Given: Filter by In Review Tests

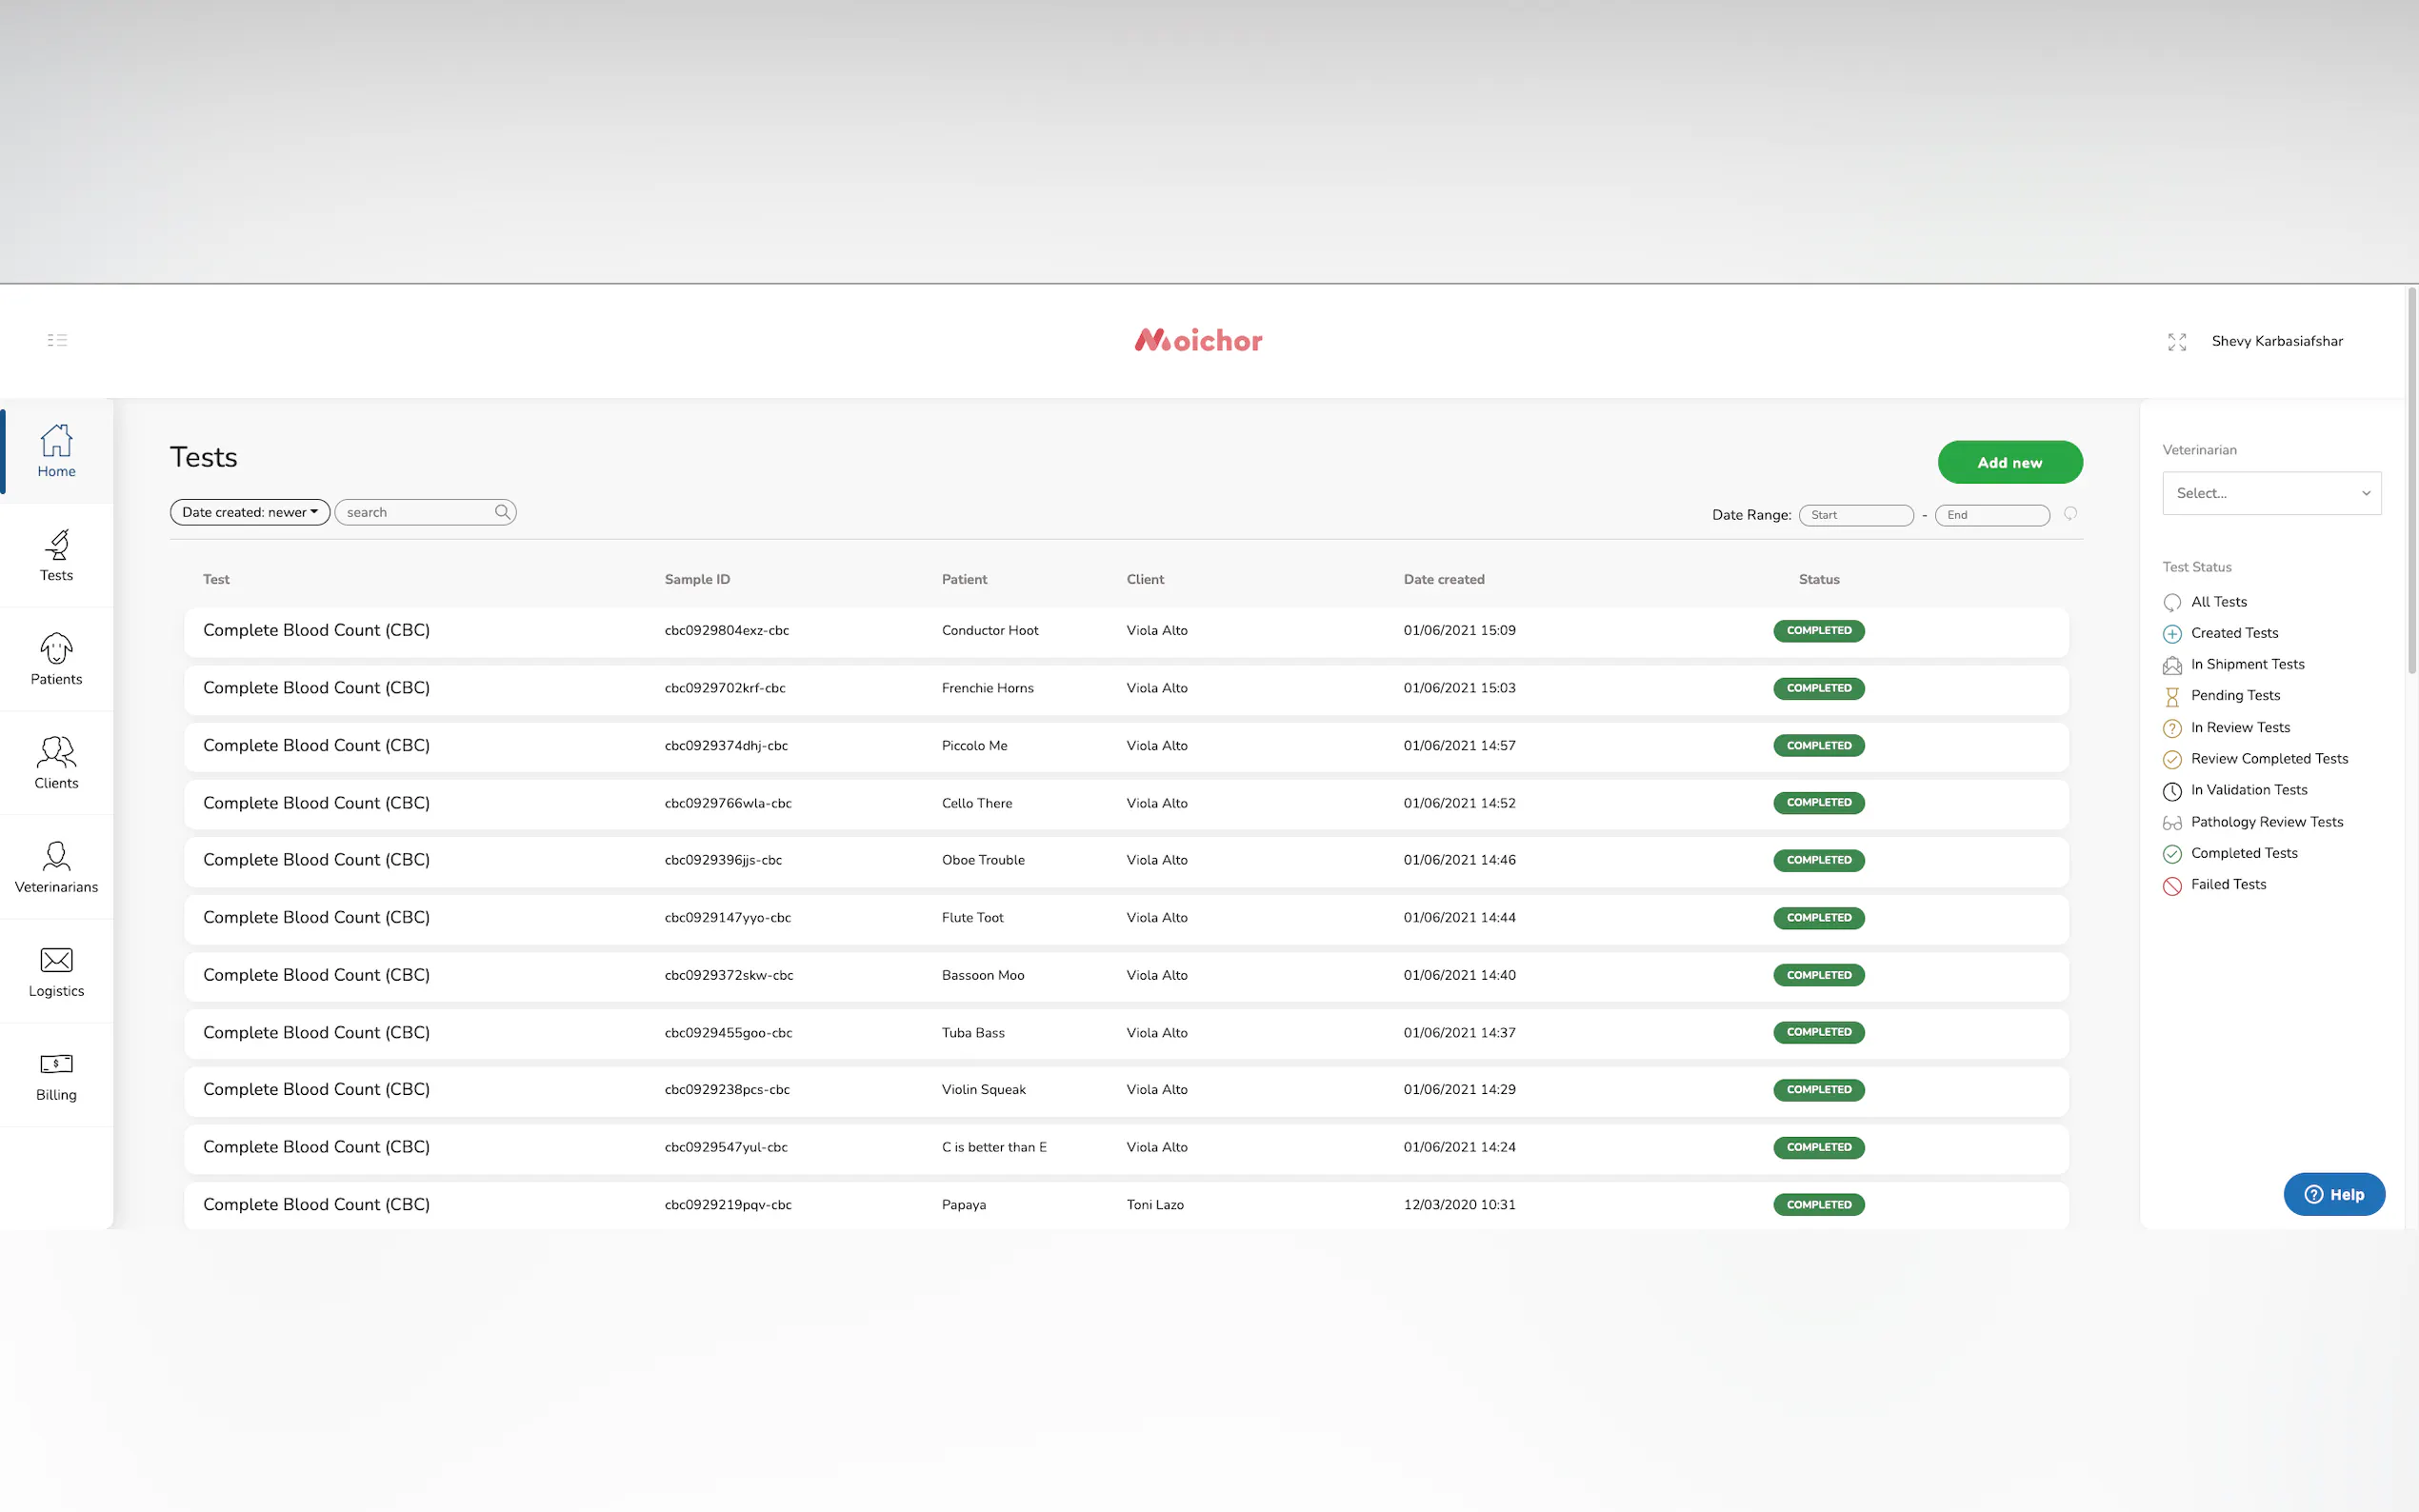Looking at the screenshot, I should coord(2239,727).
